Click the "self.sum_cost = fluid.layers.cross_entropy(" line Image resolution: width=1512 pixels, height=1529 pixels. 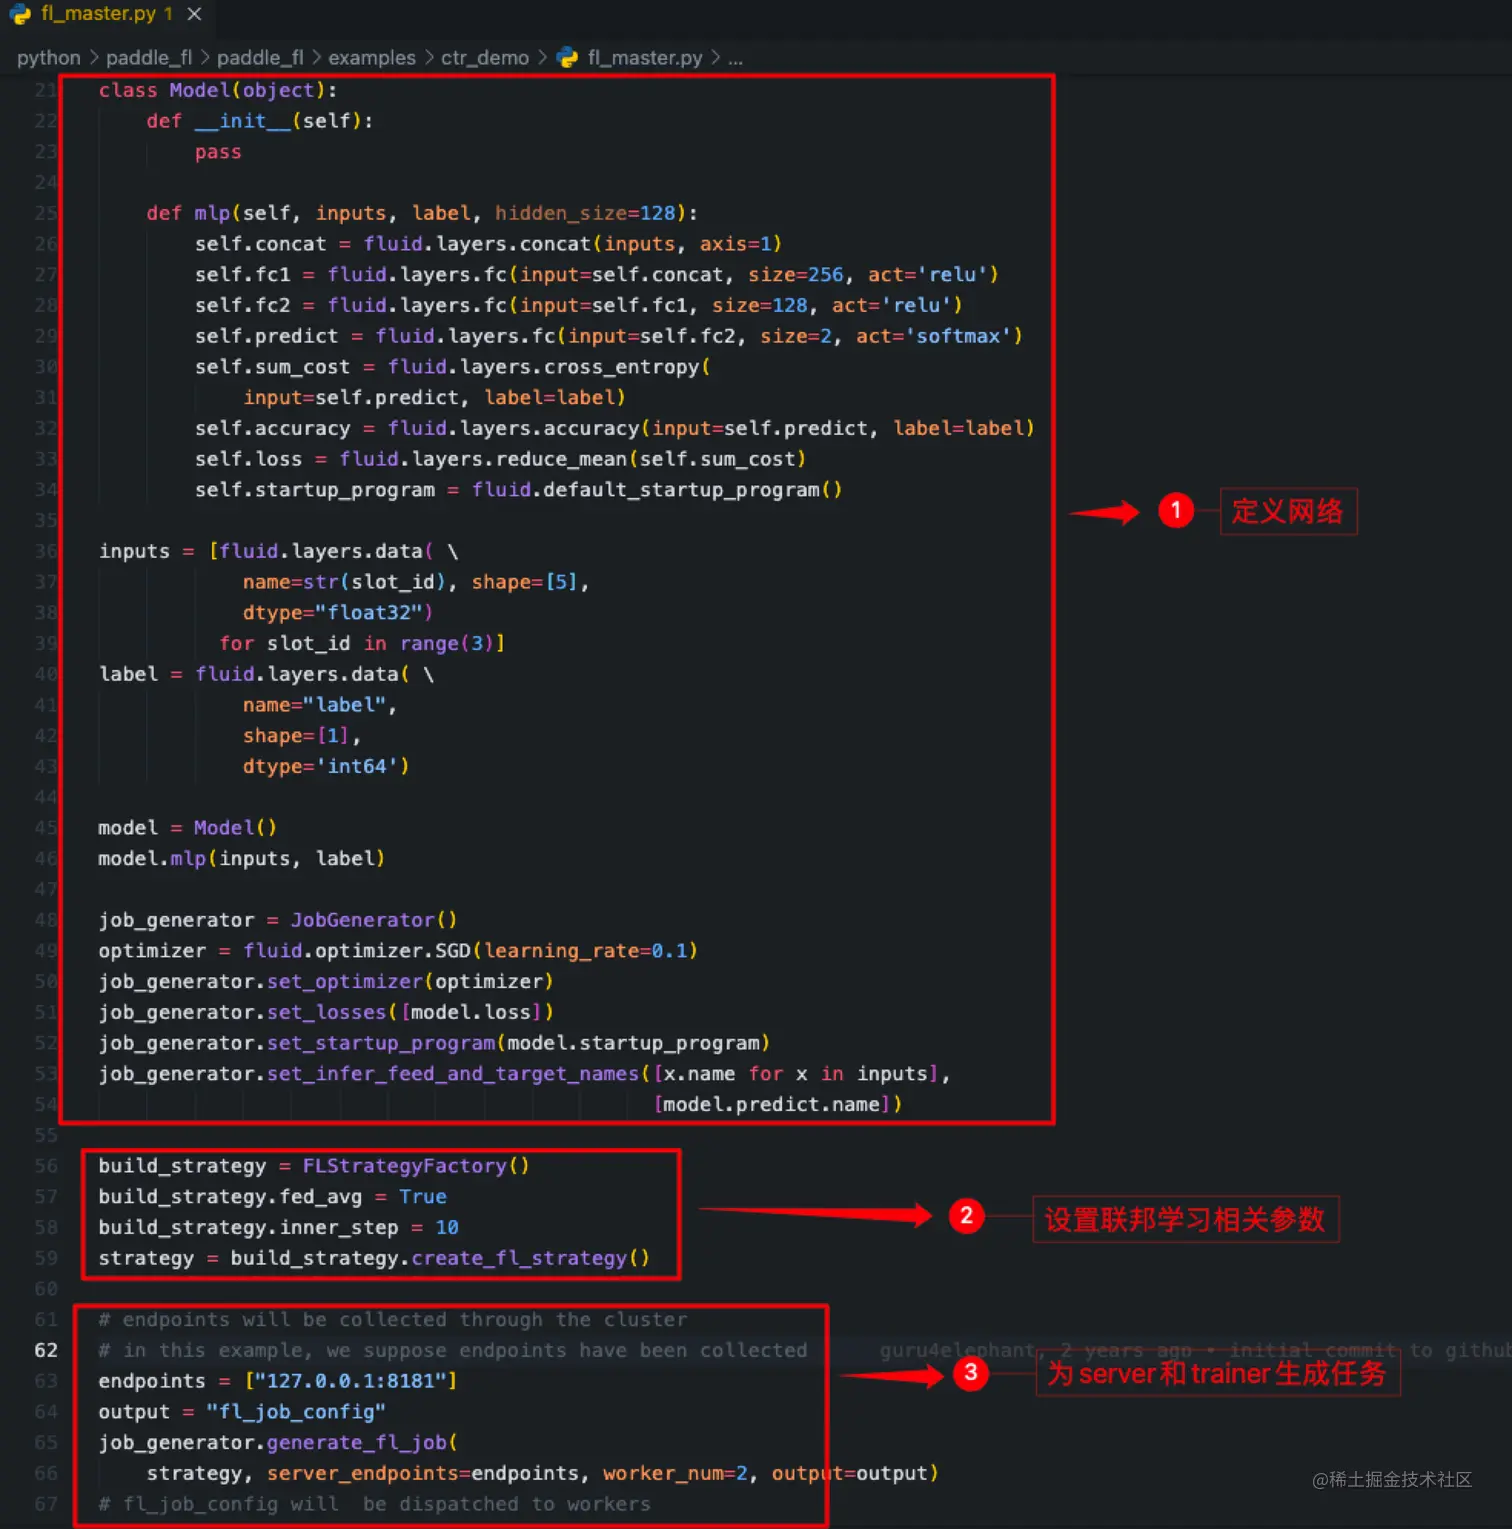point(453,367)
